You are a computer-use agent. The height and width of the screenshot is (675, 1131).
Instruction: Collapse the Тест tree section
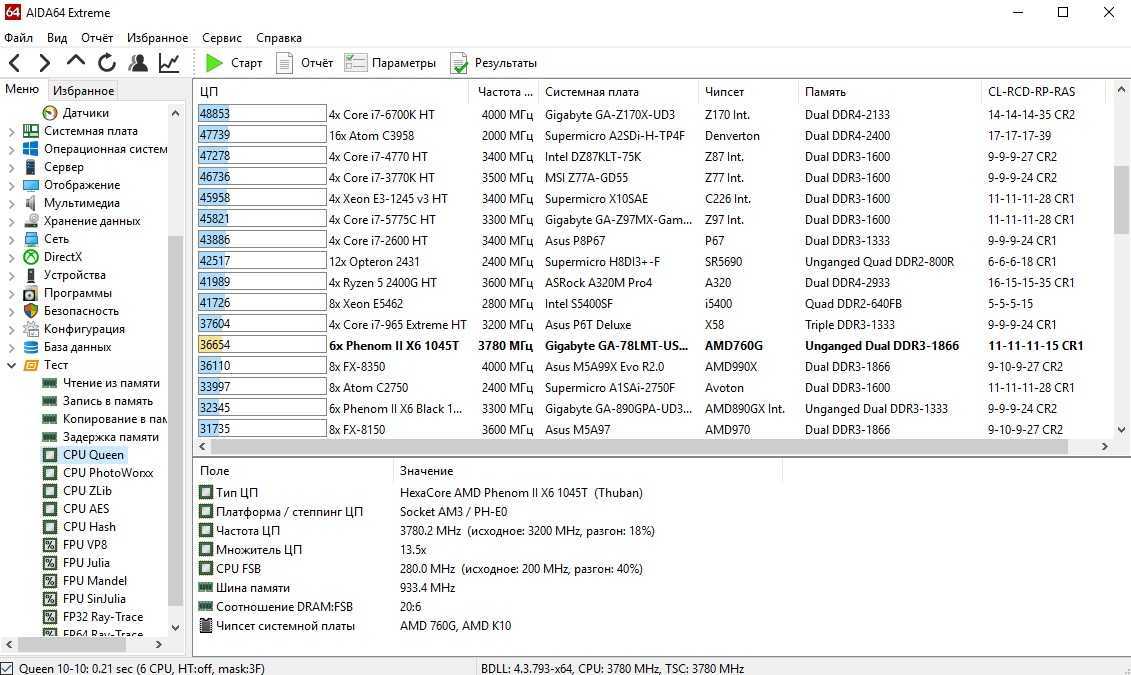tap(12, 365)
